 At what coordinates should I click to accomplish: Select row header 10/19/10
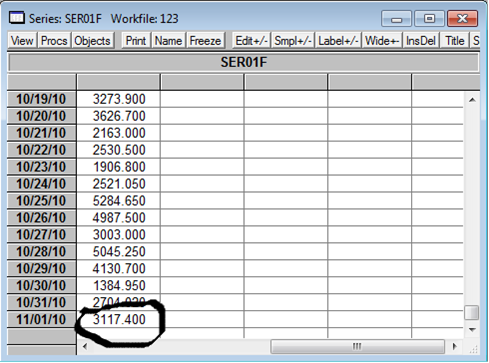(x=42, y=99)
